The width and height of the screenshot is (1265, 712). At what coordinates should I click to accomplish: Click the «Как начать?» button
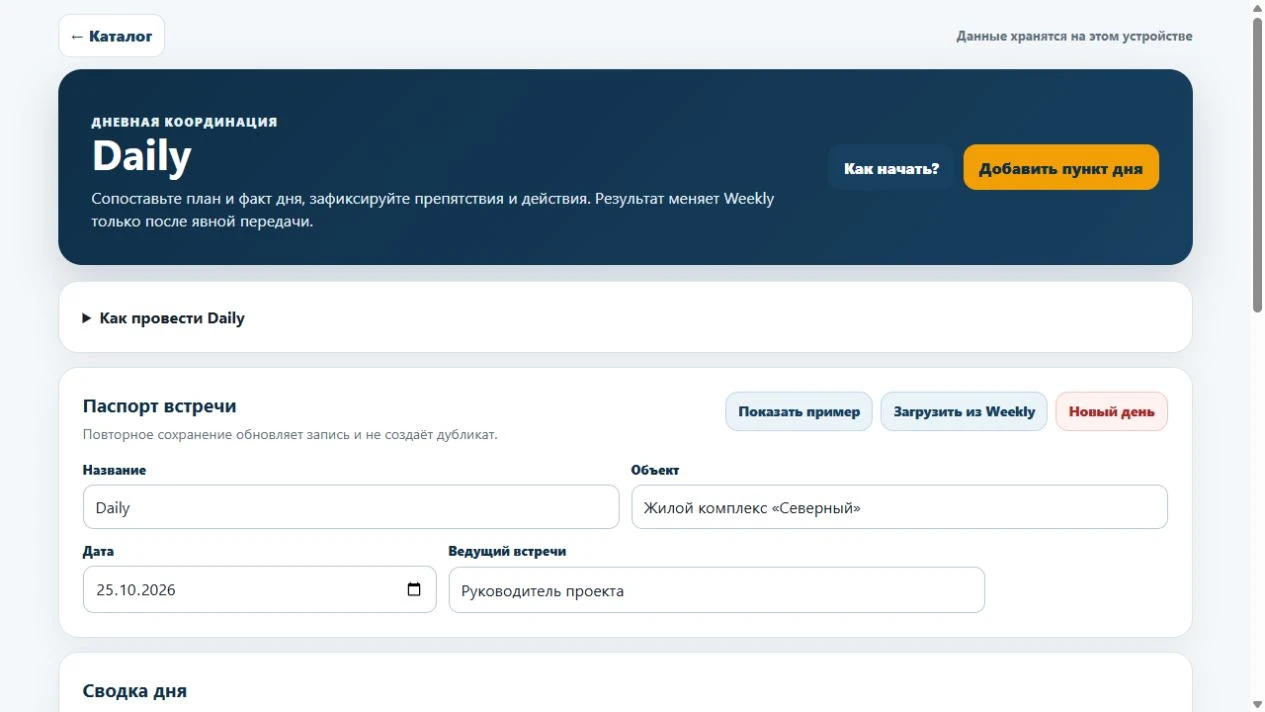point(891,168)
